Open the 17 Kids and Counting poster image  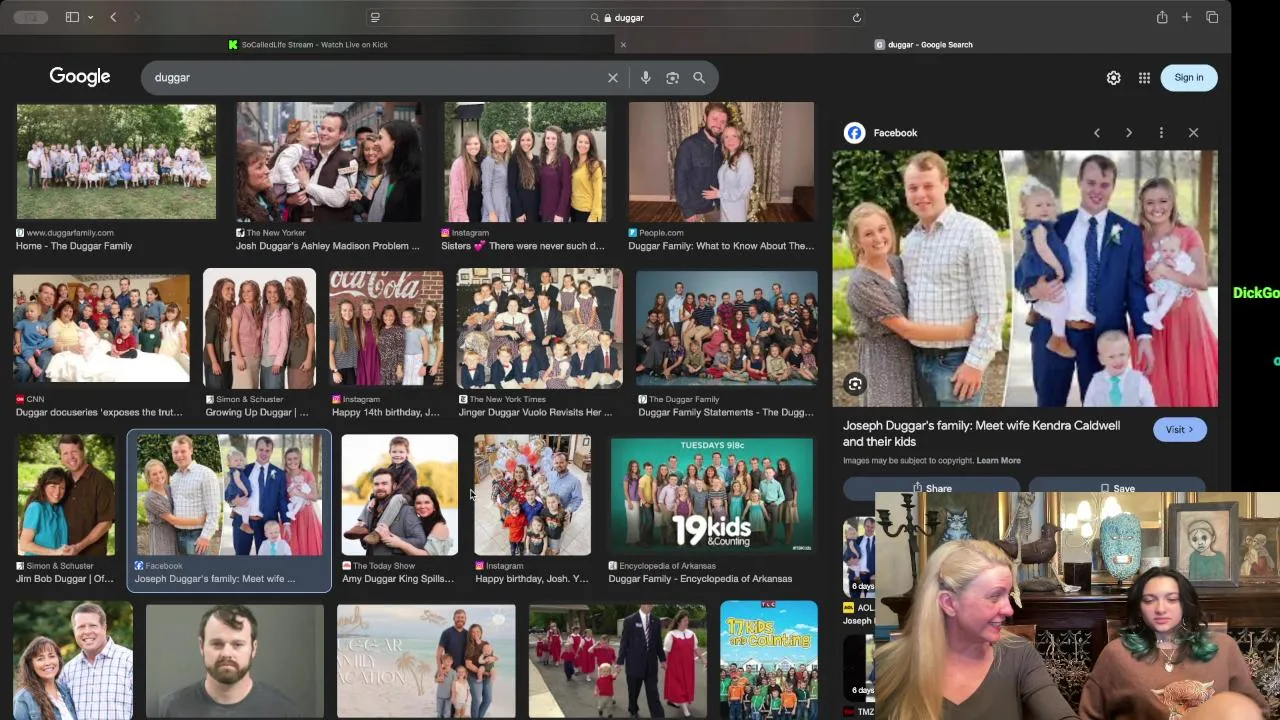[x=768, y=659]
